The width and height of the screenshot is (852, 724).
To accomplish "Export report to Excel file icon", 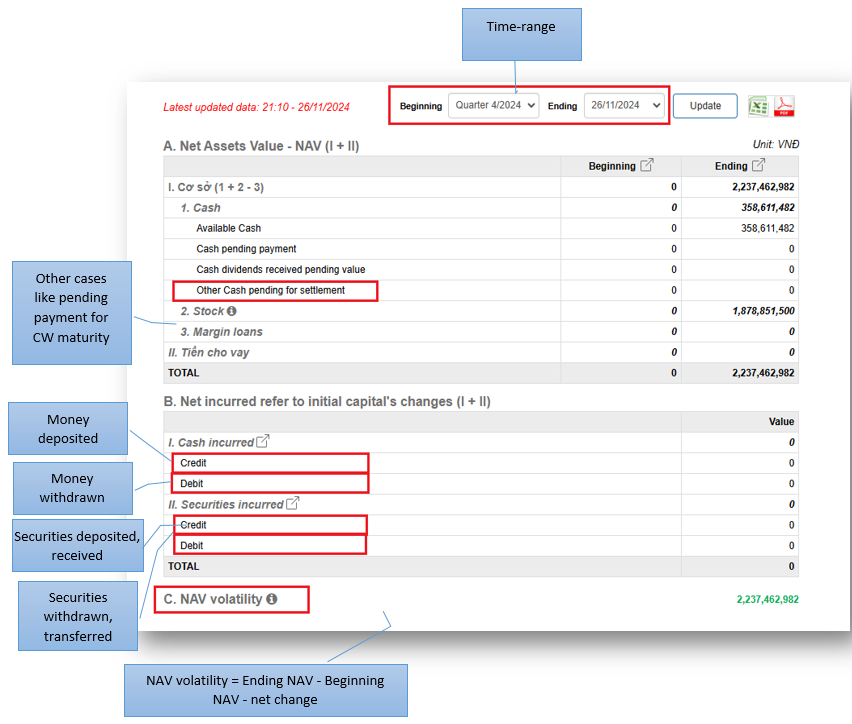I will coord(759,106).
